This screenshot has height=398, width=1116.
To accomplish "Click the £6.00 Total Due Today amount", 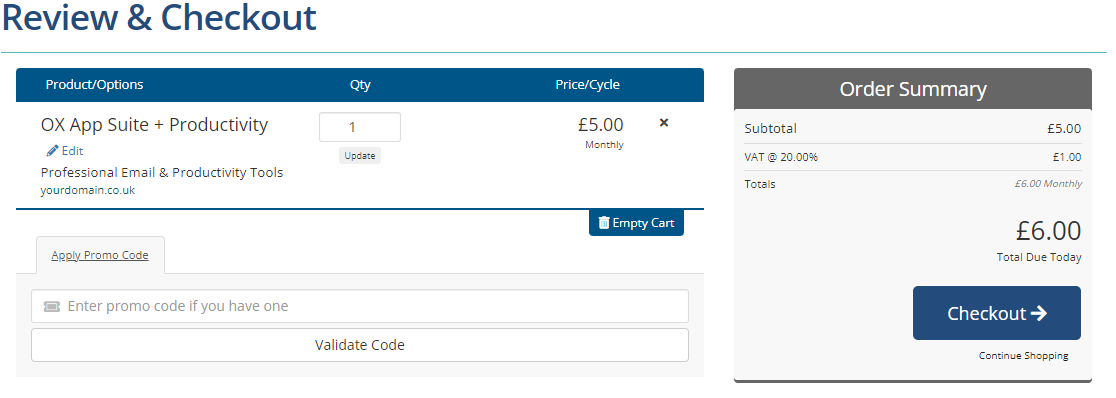I will [1048, 231].
